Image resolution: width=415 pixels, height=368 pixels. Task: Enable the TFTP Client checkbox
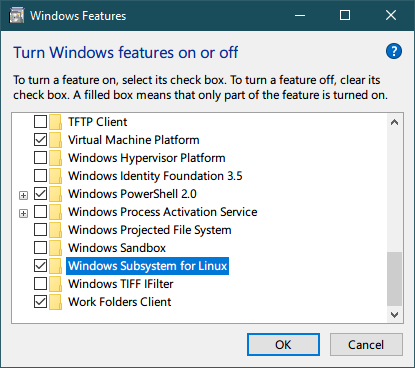coord(40,122)
